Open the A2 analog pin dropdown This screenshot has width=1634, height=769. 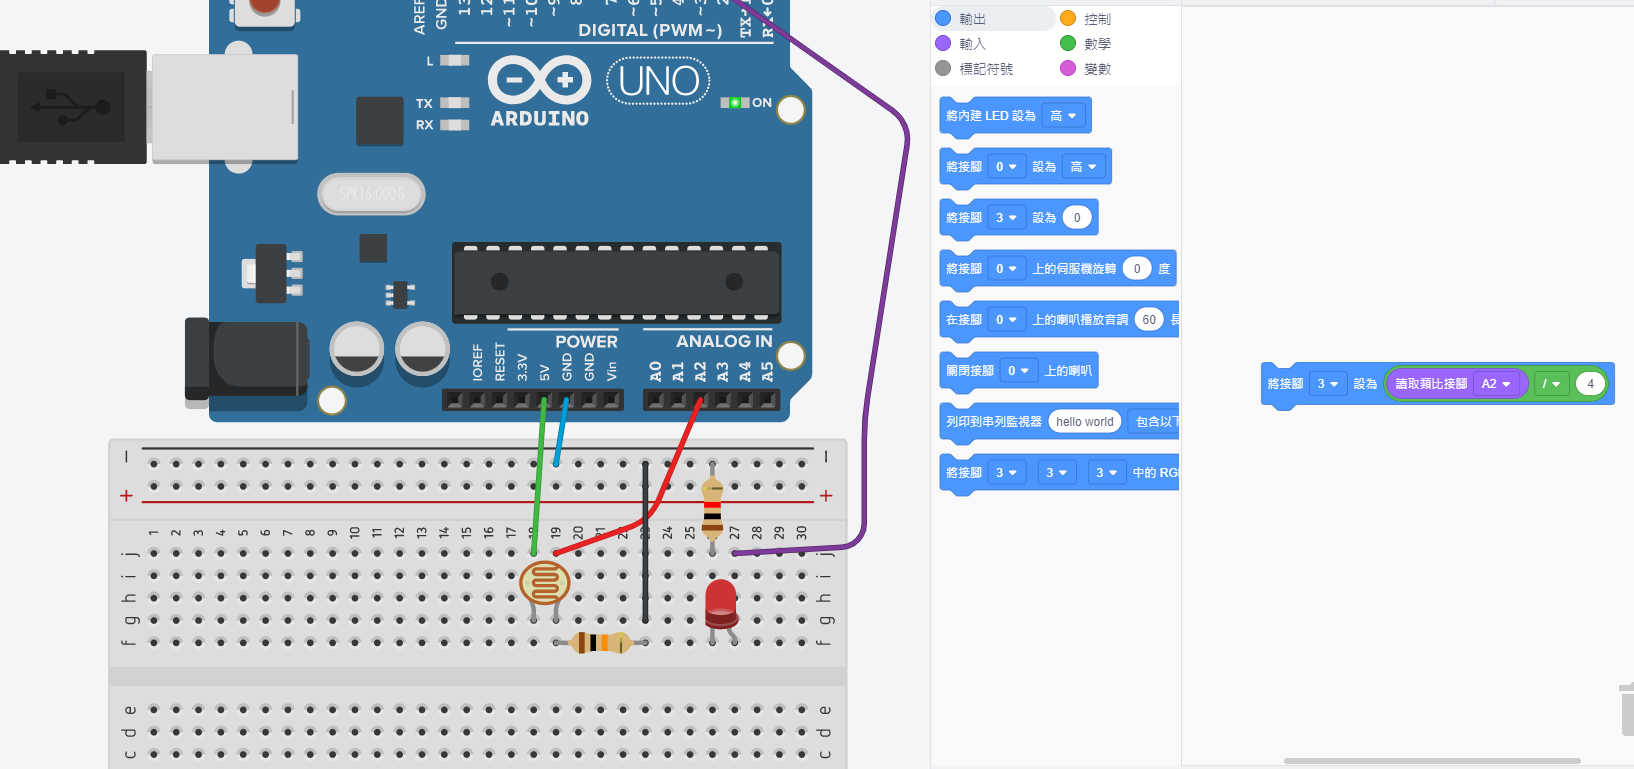[x=1496, y=384]
